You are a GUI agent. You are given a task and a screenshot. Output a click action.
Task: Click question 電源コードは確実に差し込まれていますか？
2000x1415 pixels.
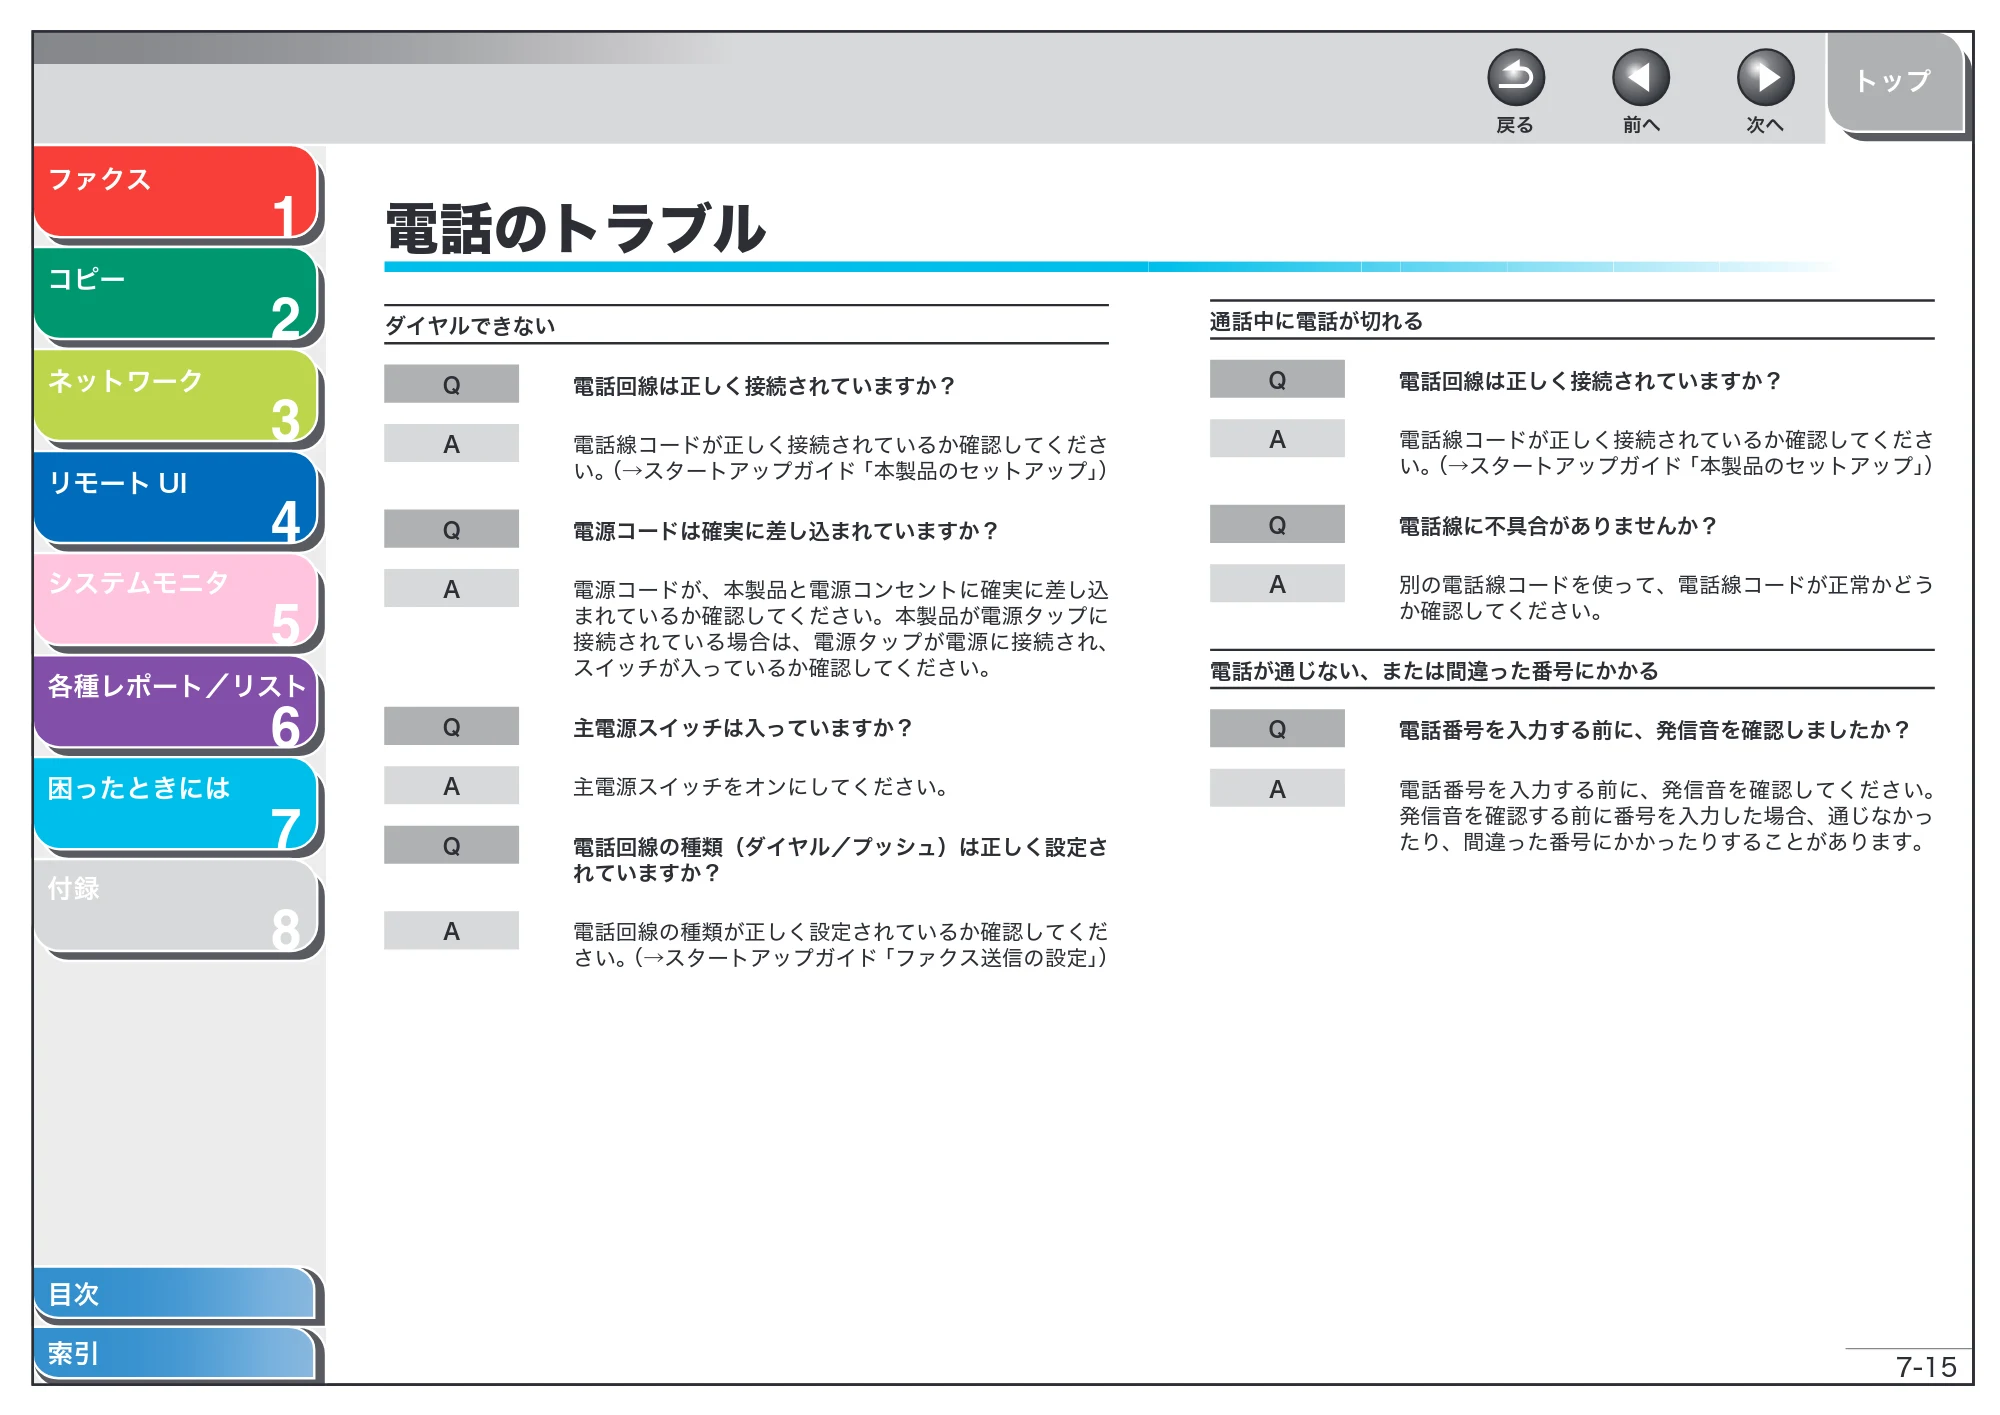coord(785,531)
